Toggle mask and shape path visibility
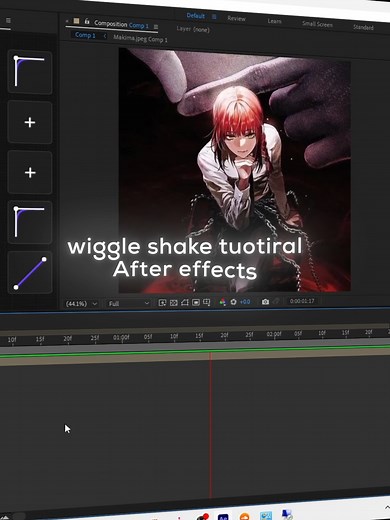 [185, 302]
